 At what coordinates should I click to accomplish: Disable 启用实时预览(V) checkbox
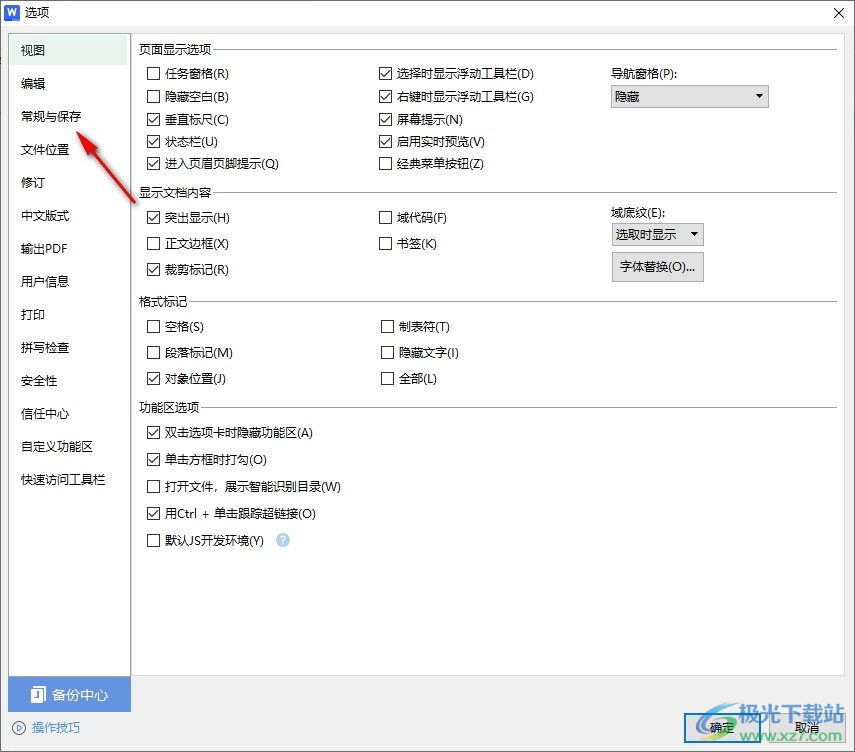tap(386, 142)
